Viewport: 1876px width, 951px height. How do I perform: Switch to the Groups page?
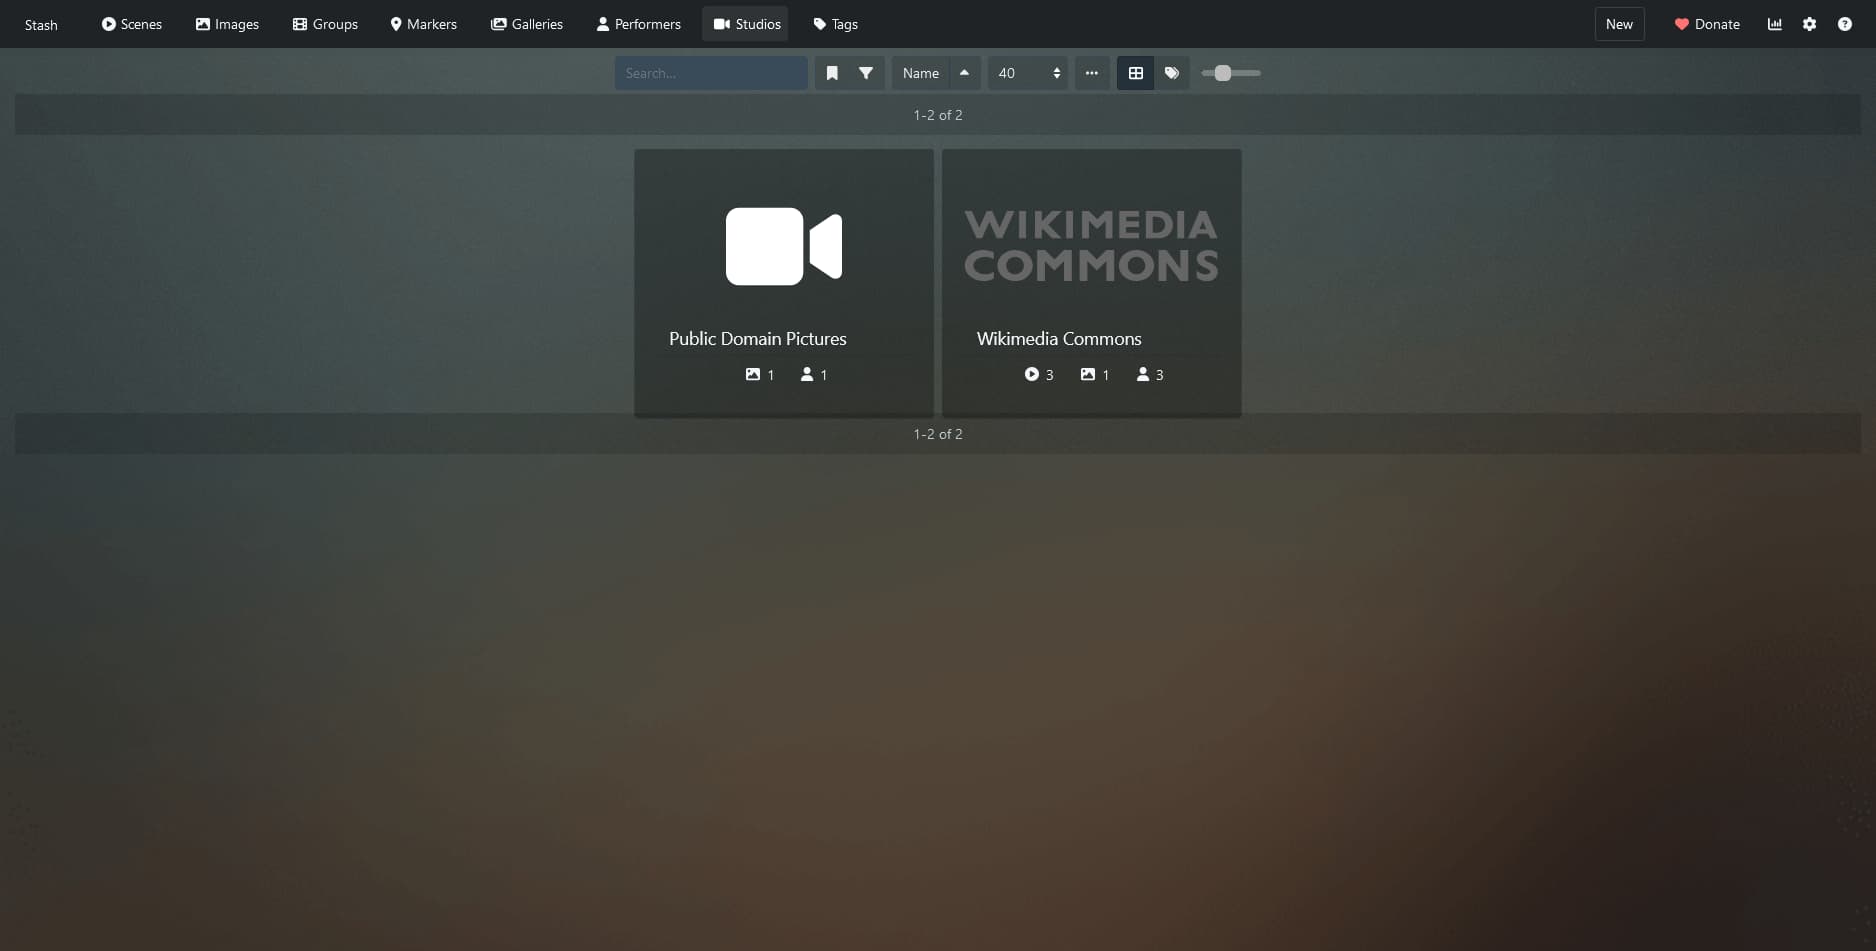coord(325,24)
